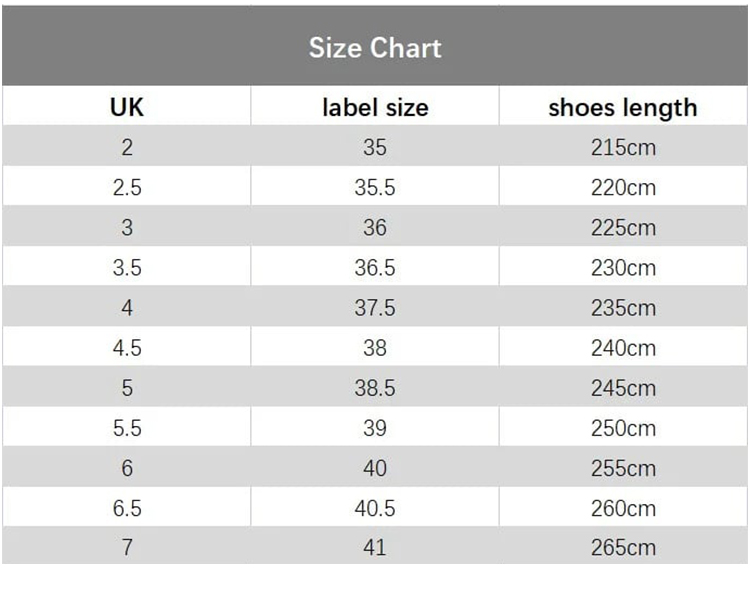Click the UK size 7 cell
Viewport: 750px width, 600px height.
click(127, 547)
